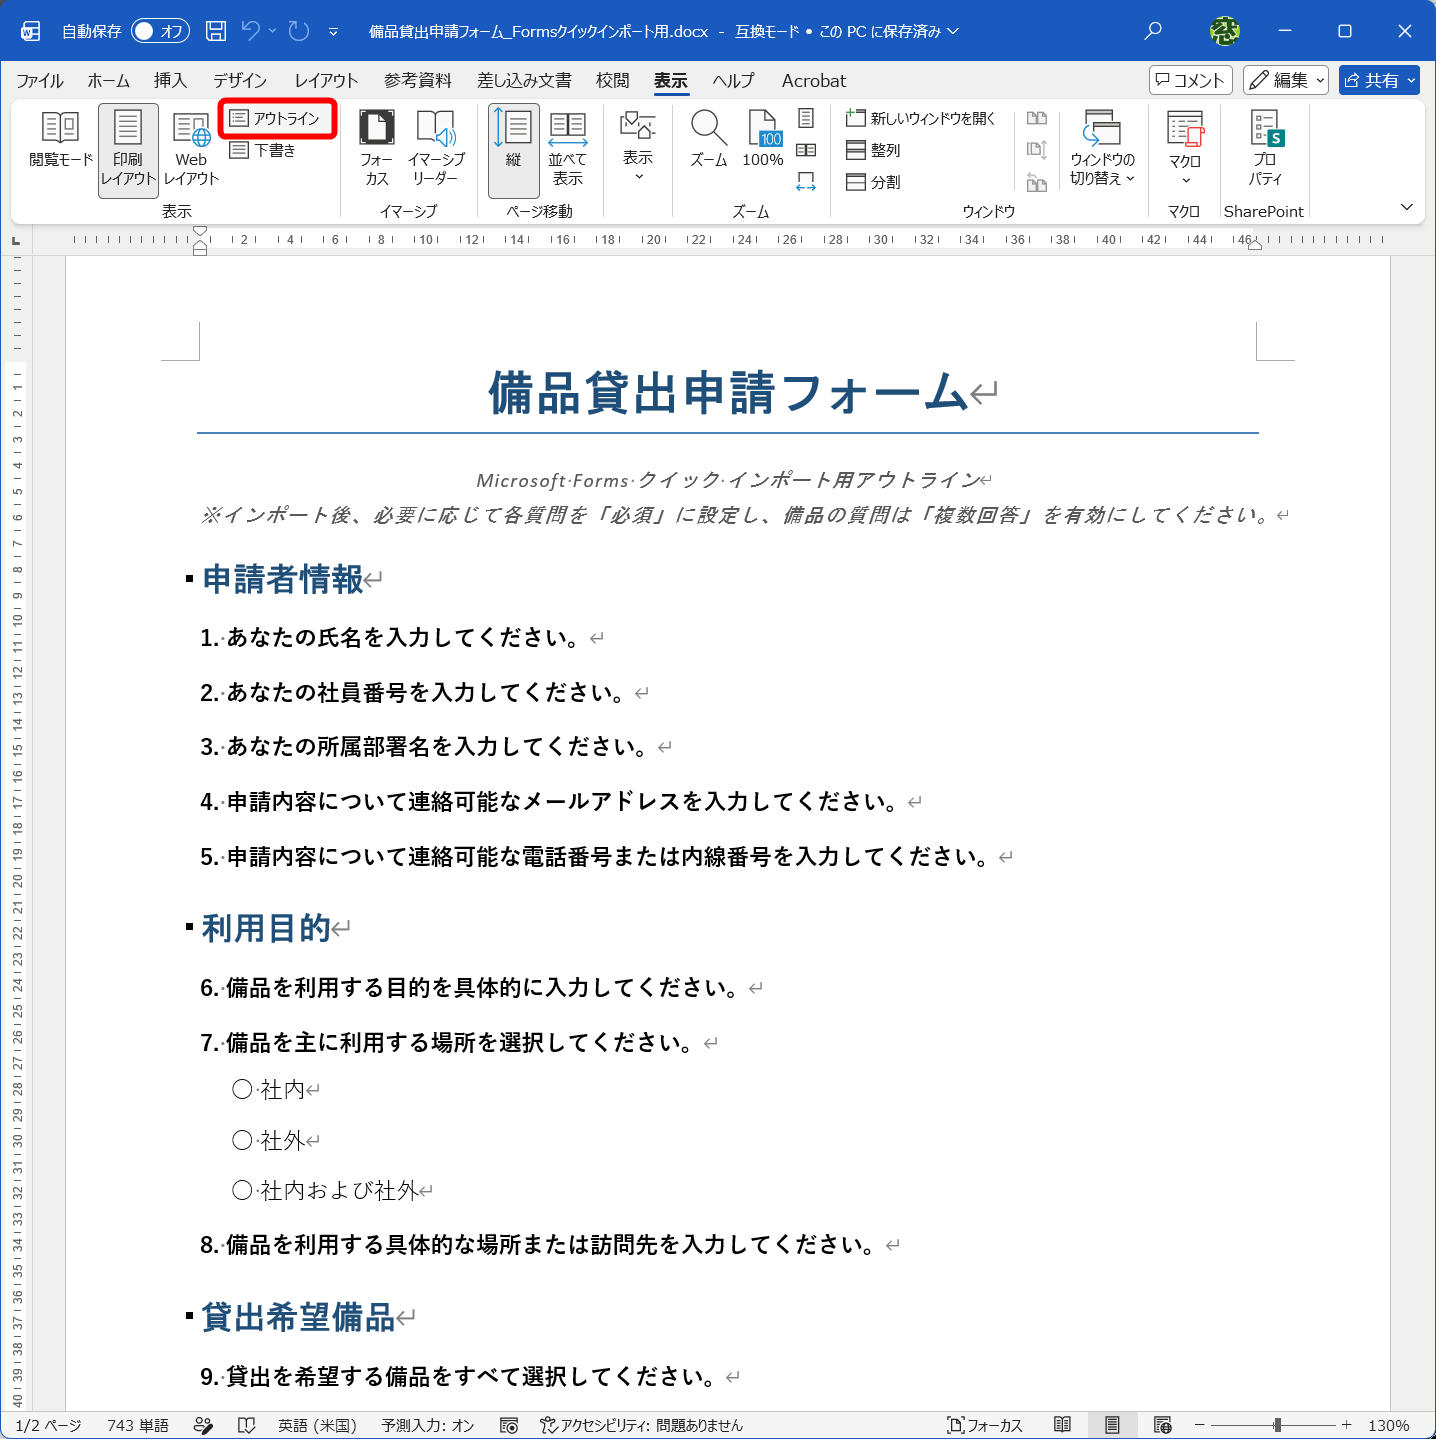Toggle the AutoSave (自動保存) switch
1436x1439 pixels.
[x=160, y=31]
